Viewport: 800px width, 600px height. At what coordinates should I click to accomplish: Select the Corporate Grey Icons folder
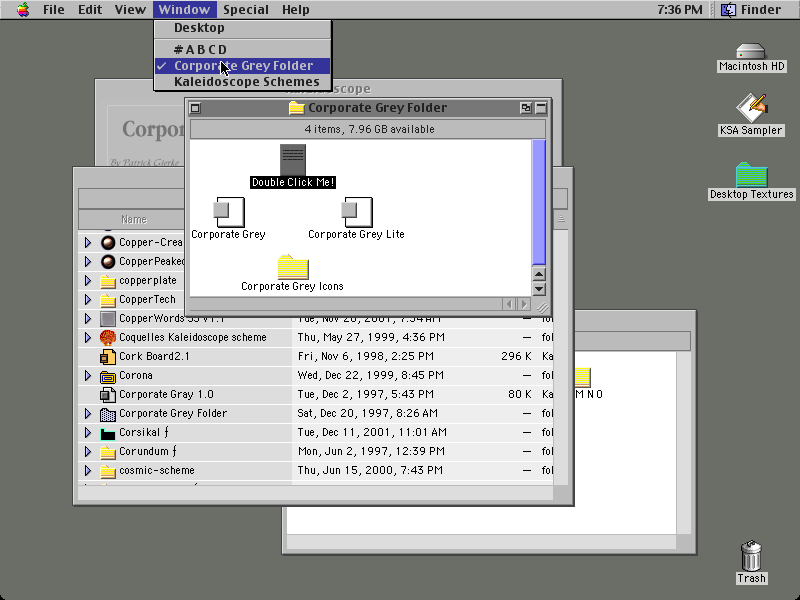(x=293, y=267)
